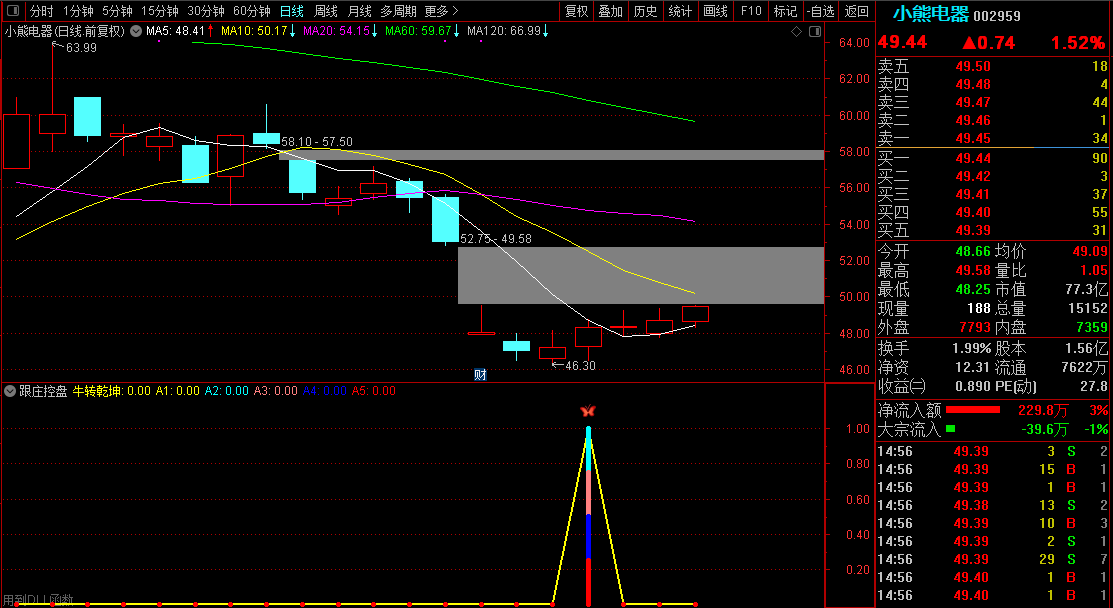This screenshot has width=1113, height=608.
Task: Click the 标记 mark tool
Action: click(785, 11)
